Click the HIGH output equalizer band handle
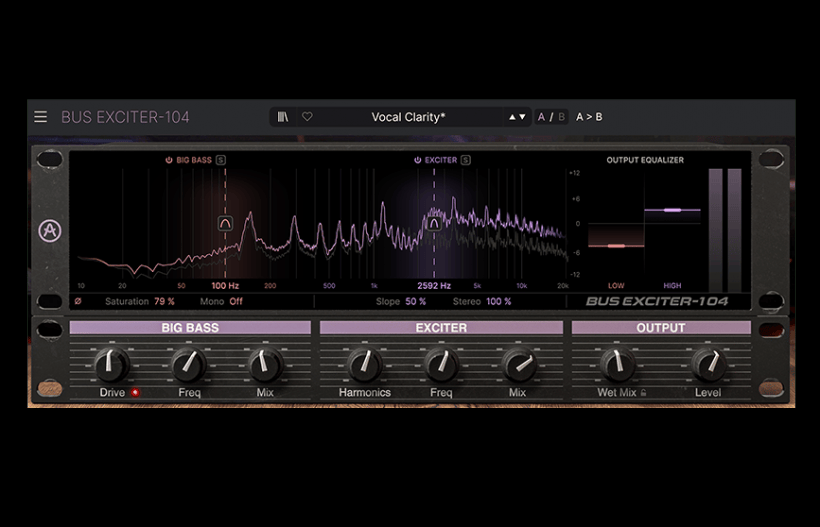820x527 pixels. coord(673,210)
